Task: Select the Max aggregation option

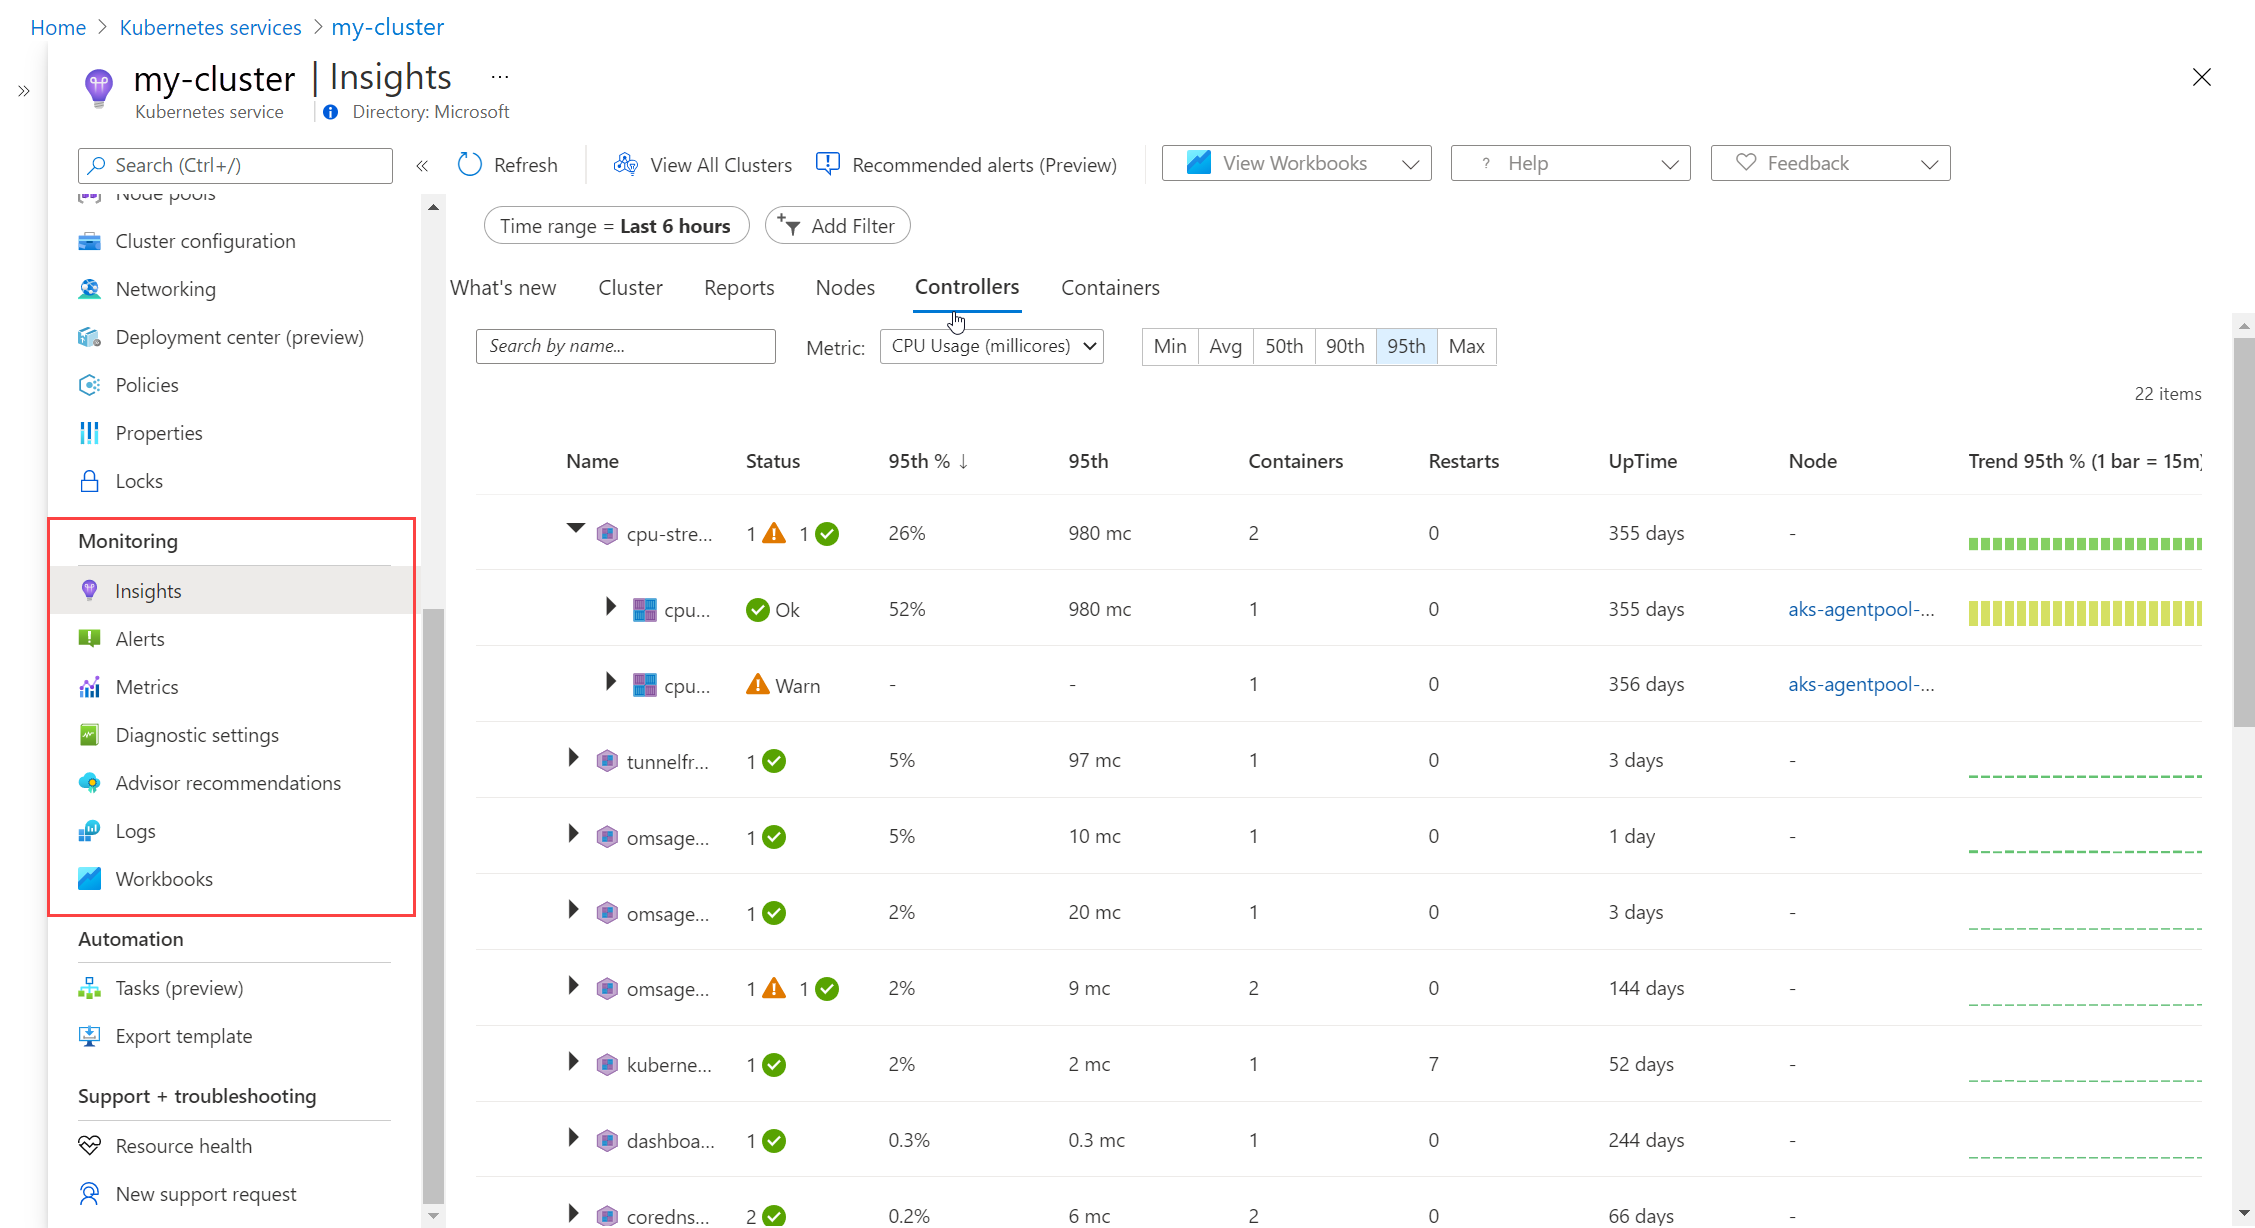Action: pyautogui.click(x=1466, y=346)
